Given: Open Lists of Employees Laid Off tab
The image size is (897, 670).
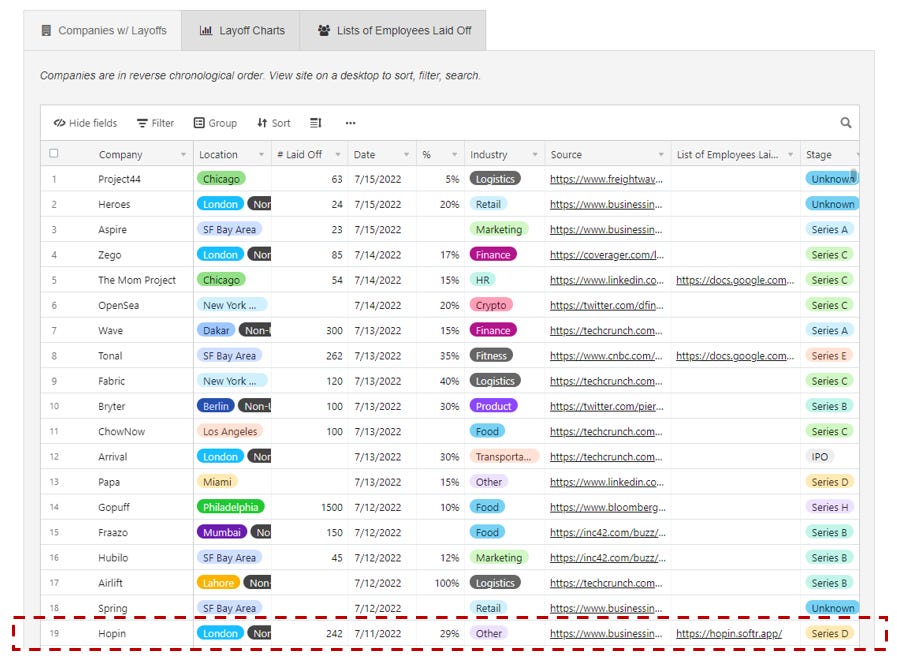Looking at the screenshot, I should pyautogui.click(x=393, y=30).
